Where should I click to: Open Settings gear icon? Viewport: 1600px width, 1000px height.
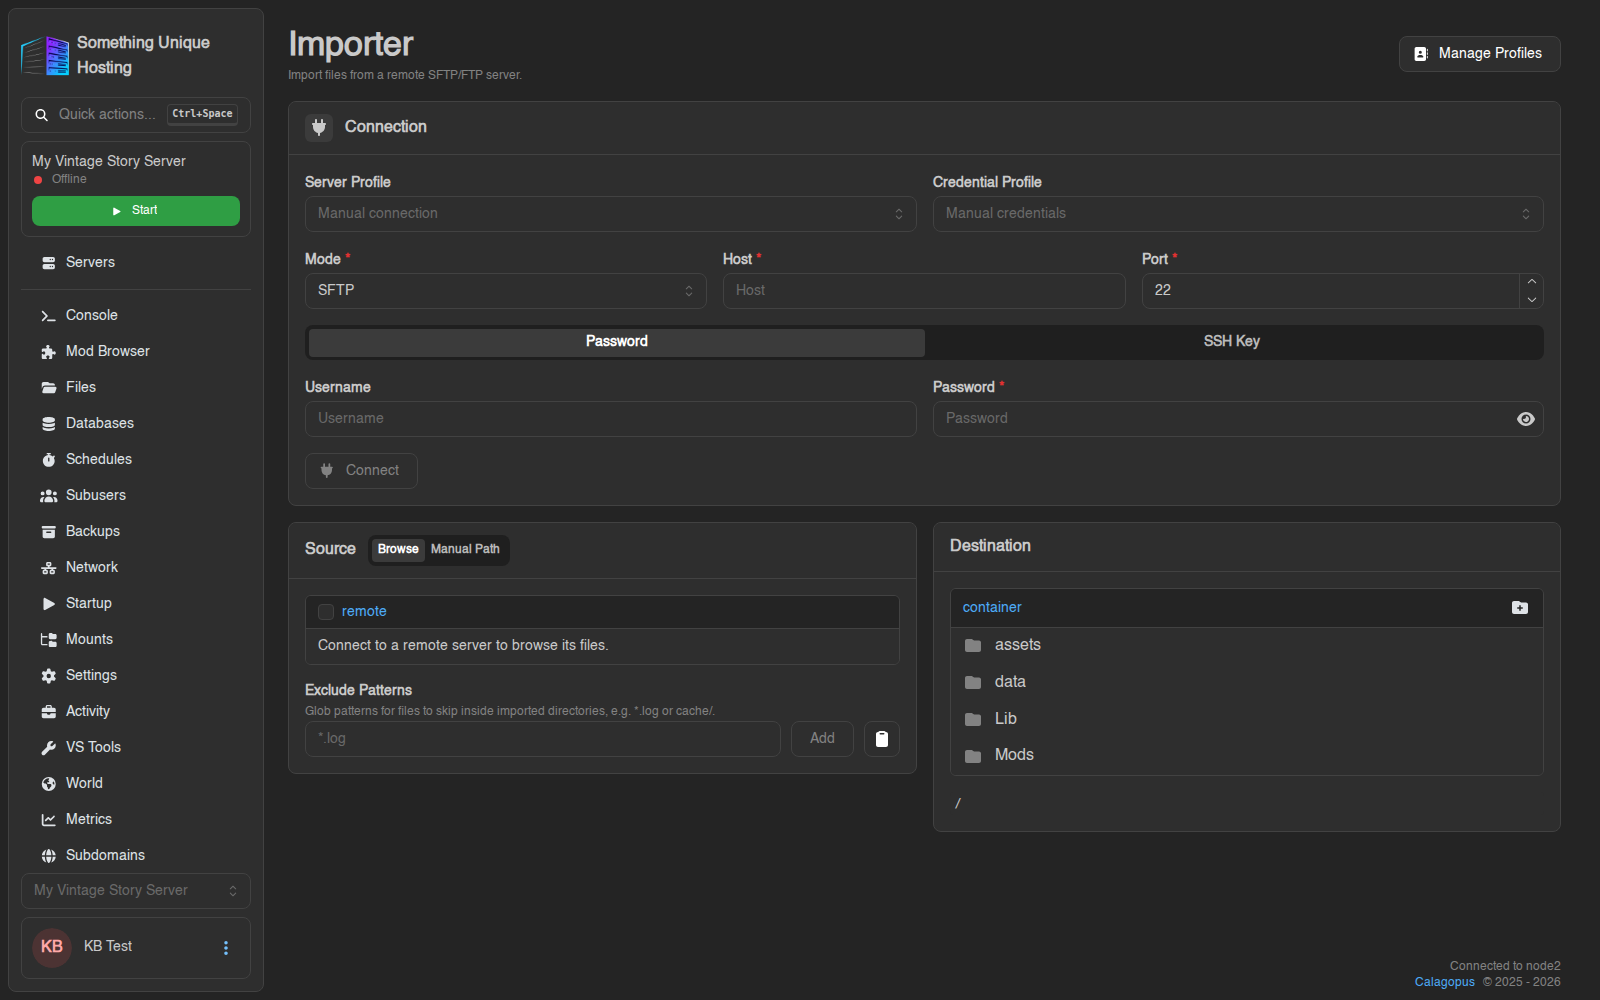[x=48, y=676]
